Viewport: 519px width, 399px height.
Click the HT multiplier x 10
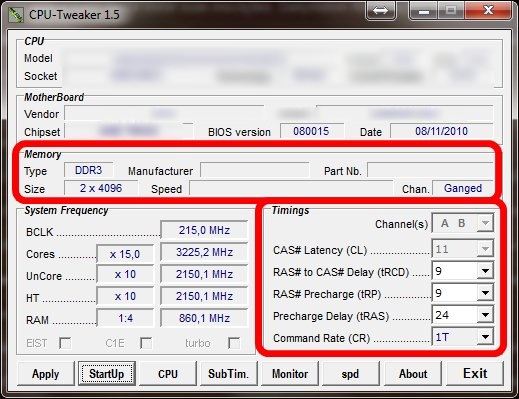(x=125, y=296)
